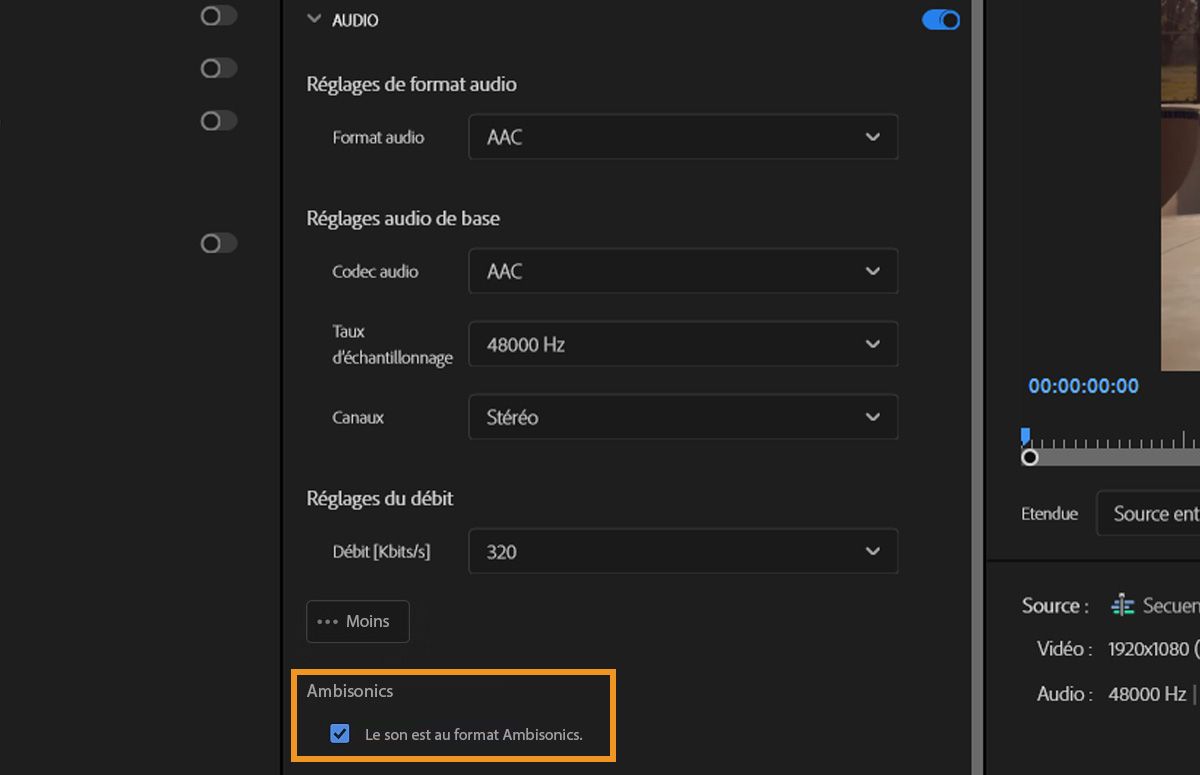This screenshot has height=775, width=1200.
Task: Uncheck 'Le son est au format Ambisonics'
Action: tap(340, 733)
